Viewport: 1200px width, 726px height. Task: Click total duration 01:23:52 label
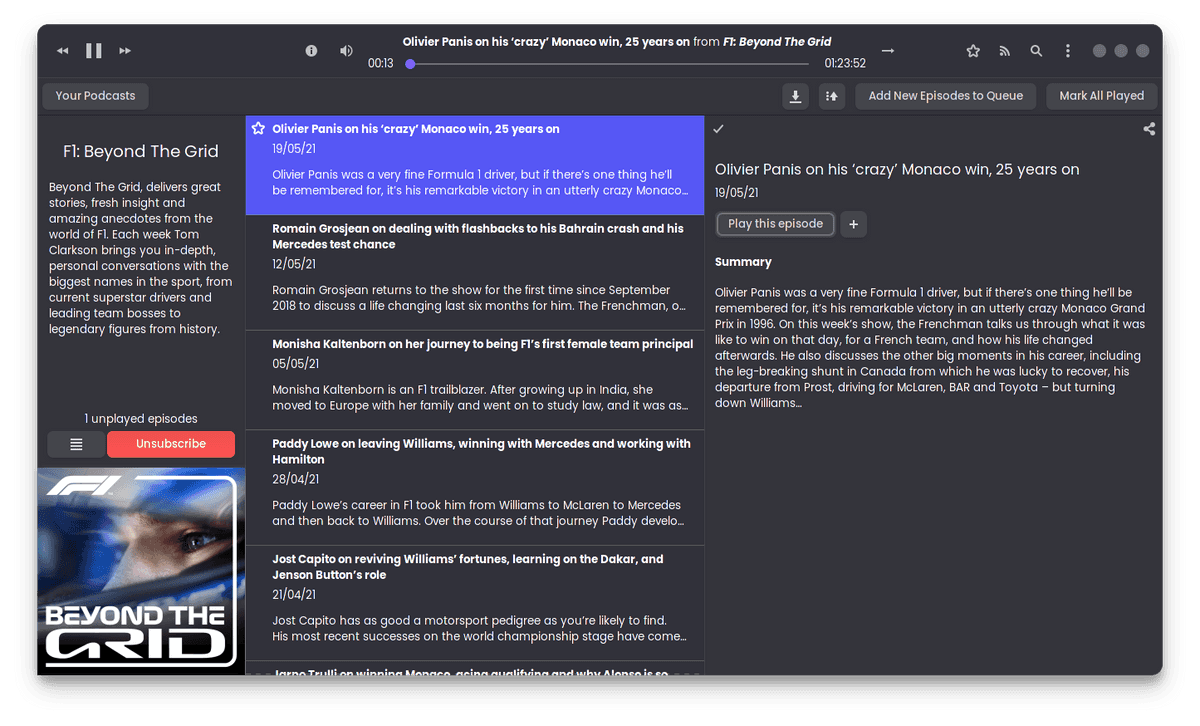845,64
